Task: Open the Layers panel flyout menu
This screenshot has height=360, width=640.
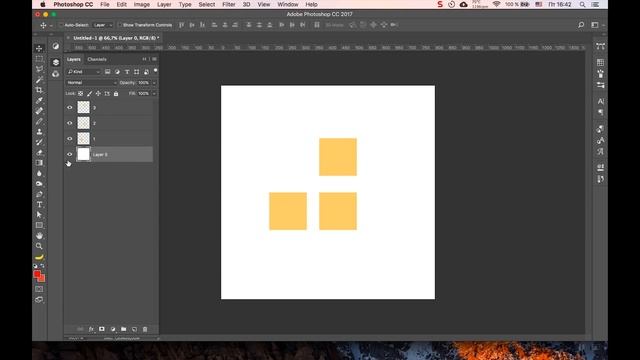Action: (x=154, y=59)
